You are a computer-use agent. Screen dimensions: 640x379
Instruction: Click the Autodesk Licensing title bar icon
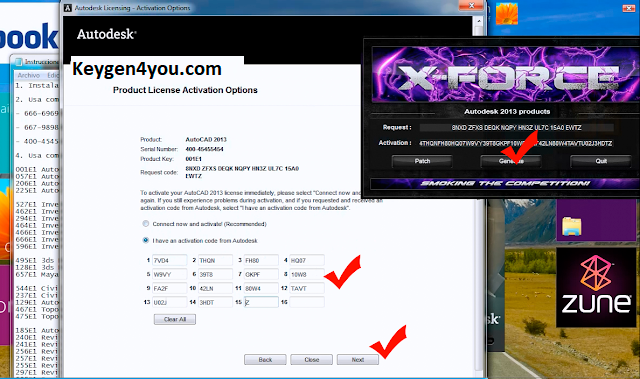(x=68, y=8)
